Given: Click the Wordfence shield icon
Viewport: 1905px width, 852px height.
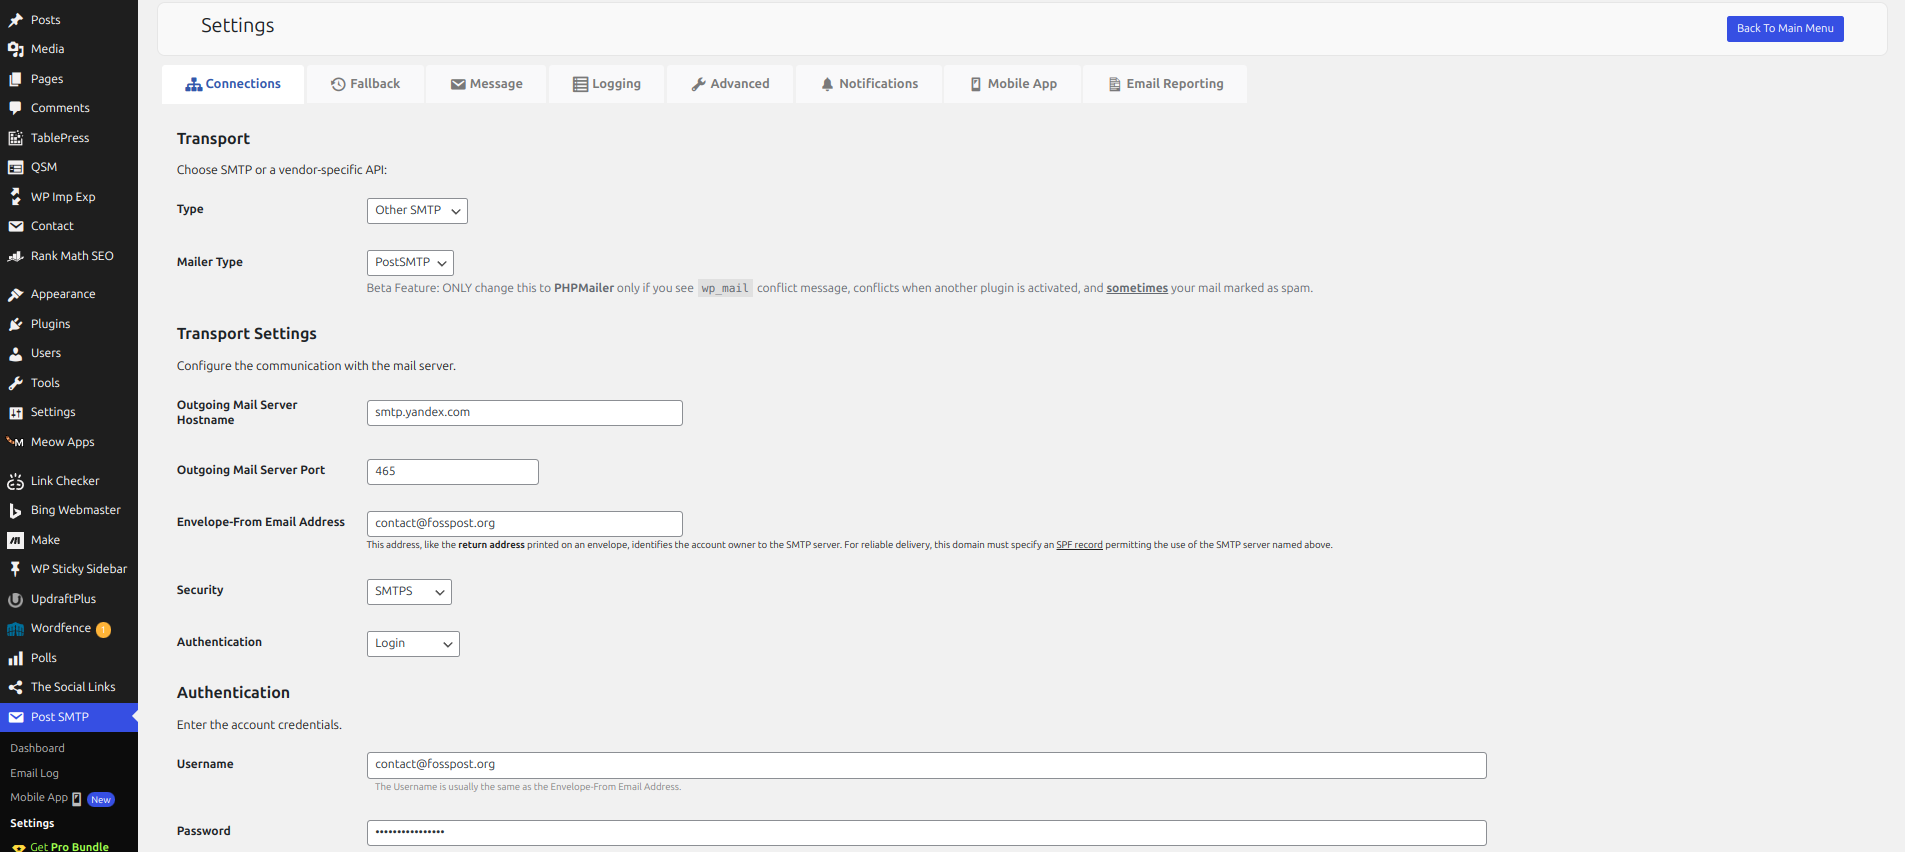Looking at the screenshot, I should [16, 628].
